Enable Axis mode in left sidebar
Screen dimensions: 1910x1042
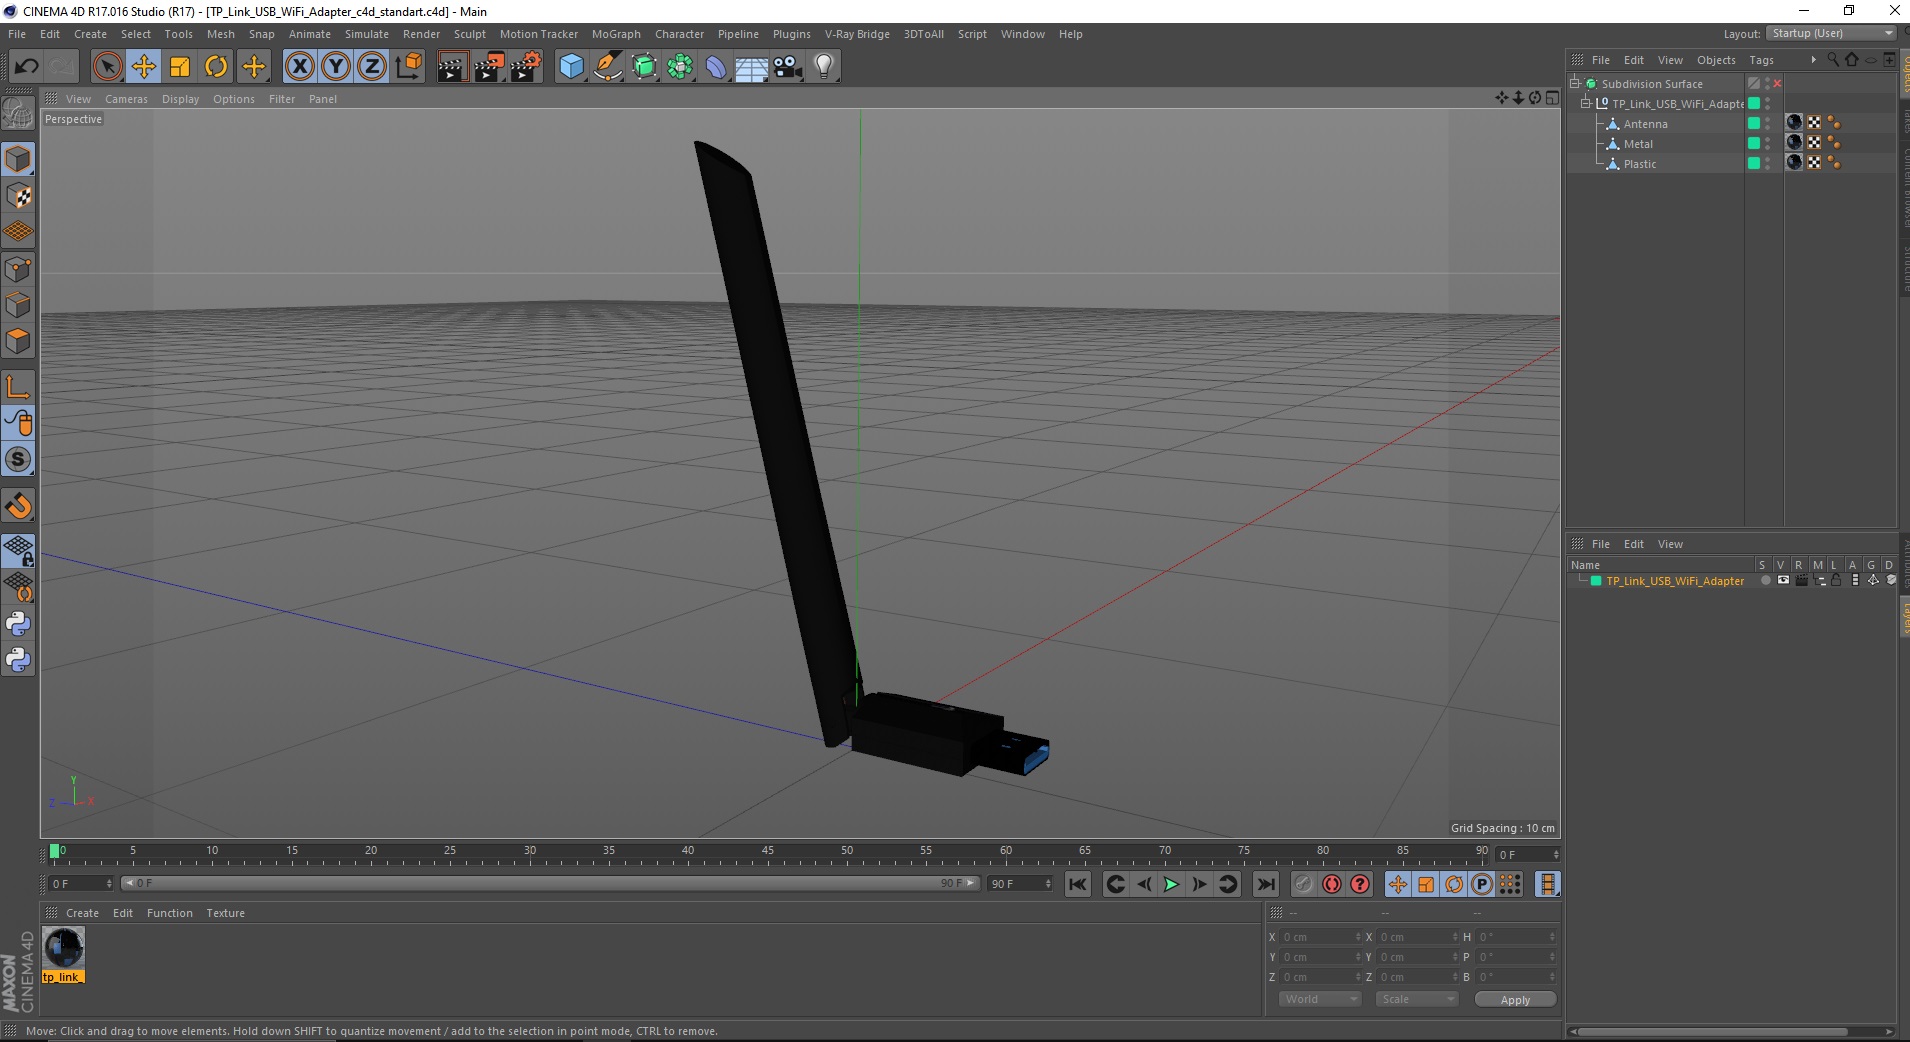pos(18,387)
